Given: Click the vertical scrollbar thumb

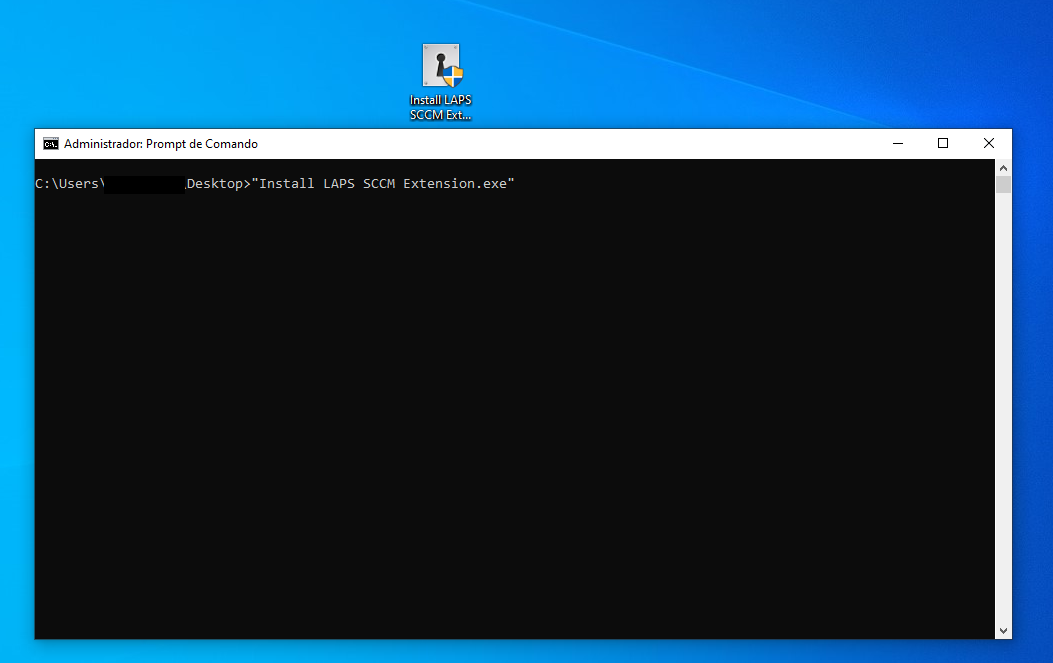Looking at the screenshot, I should [x=1003, y=185].
